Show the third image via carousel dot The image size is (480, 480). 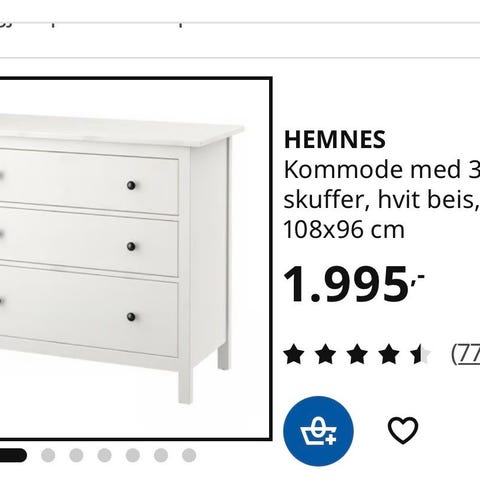[x=76, y=455]
